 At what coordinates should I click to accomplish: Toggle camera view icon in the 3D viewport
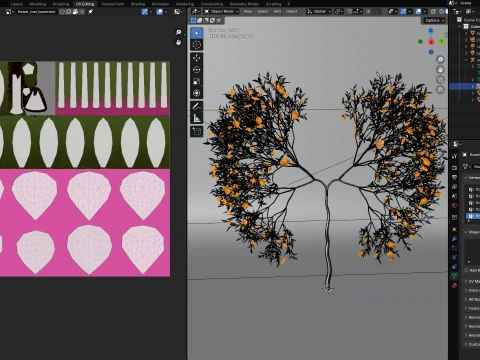click(x=440, y=80)
